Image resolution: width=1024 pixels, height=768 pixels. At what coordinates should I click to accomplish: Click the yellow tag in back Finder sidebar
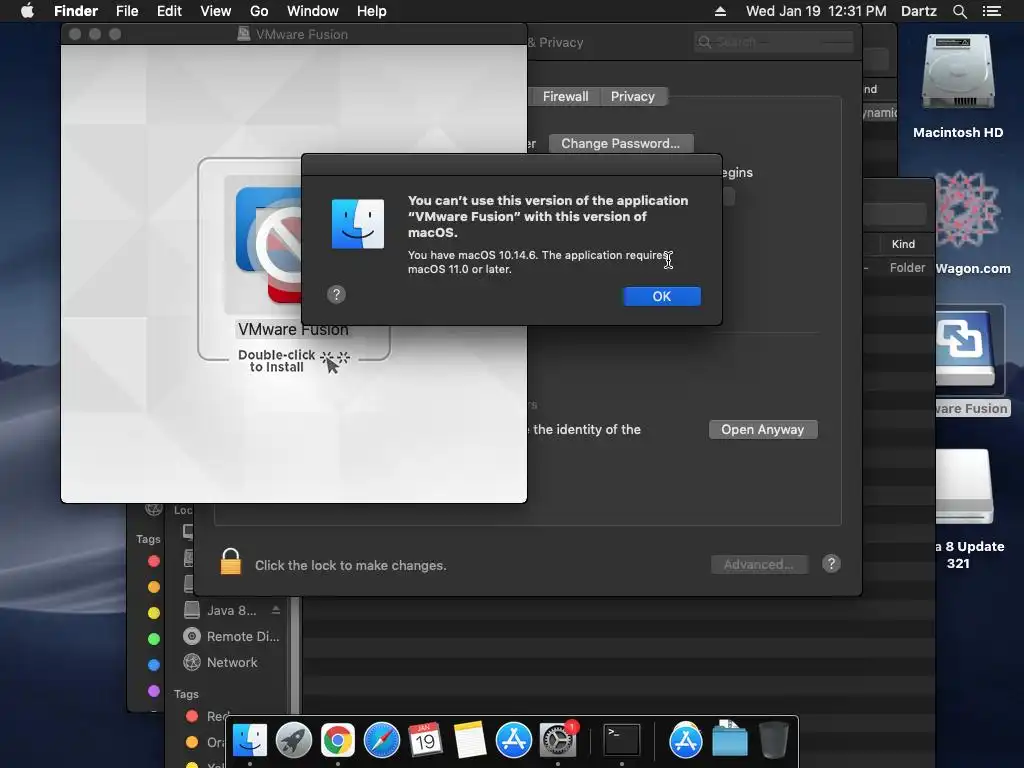(x=154, y=613)
